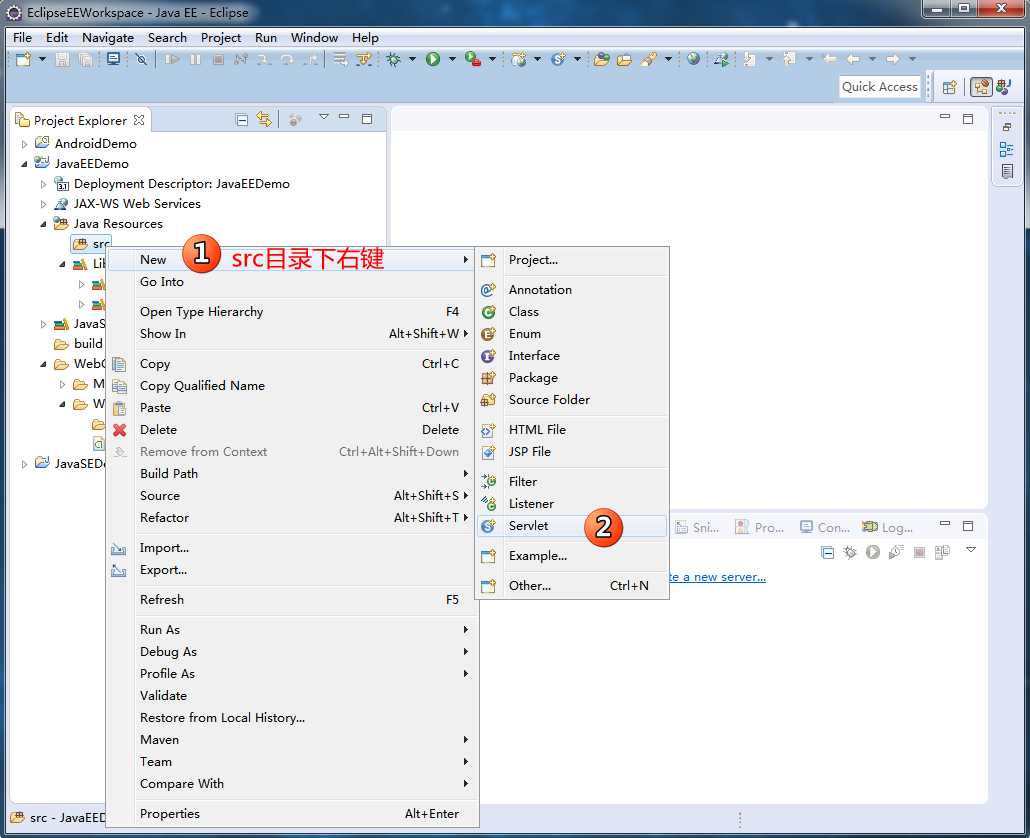
Task: Choose Source Folder in New submenu
Action: tap(571, 399)
